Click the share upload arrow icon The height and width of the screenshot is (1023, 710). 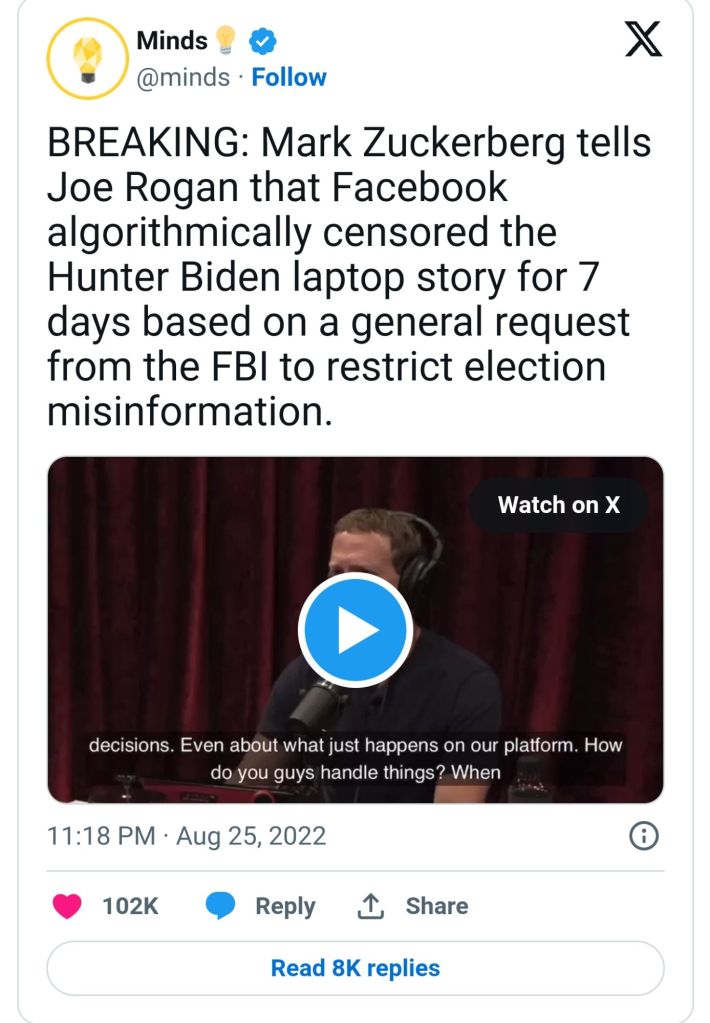371,906
